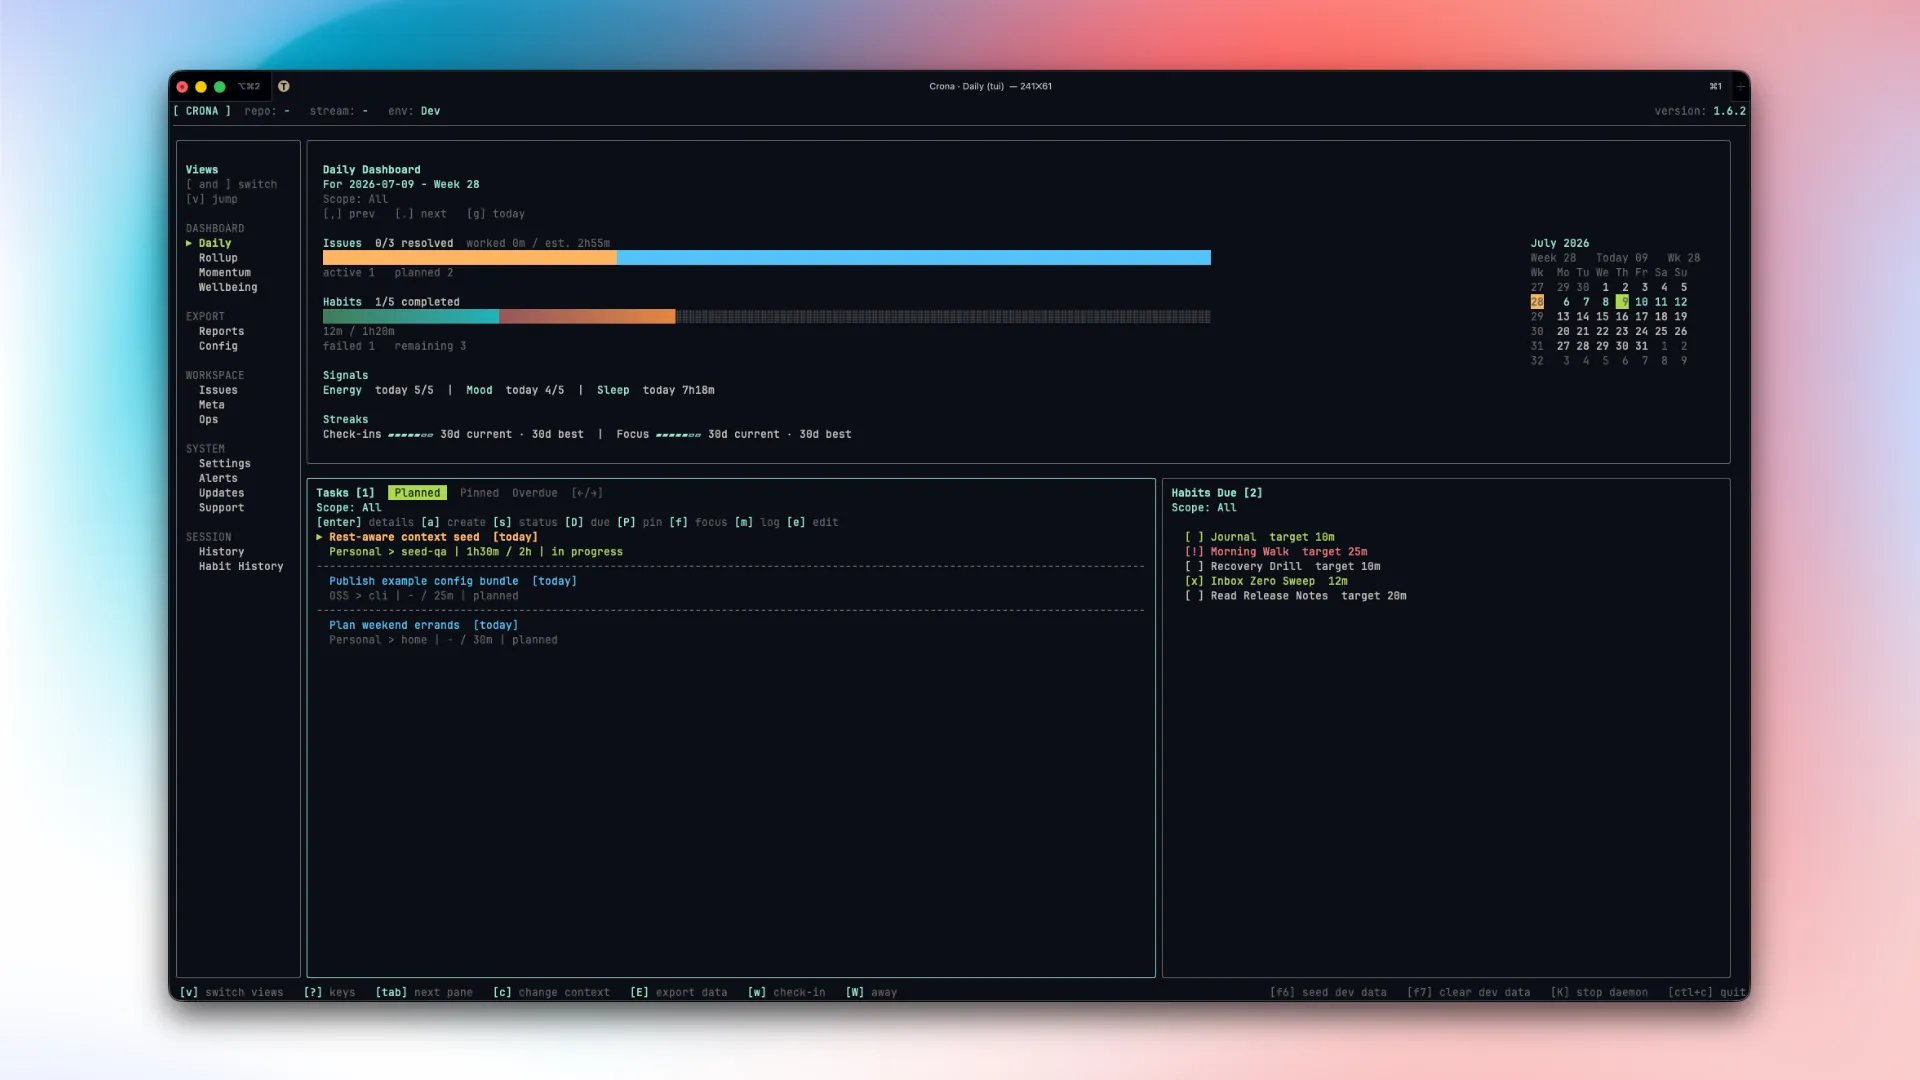Open the Issues workspace view
The width and height of the screenshot is (1920, 1080).
218,390
